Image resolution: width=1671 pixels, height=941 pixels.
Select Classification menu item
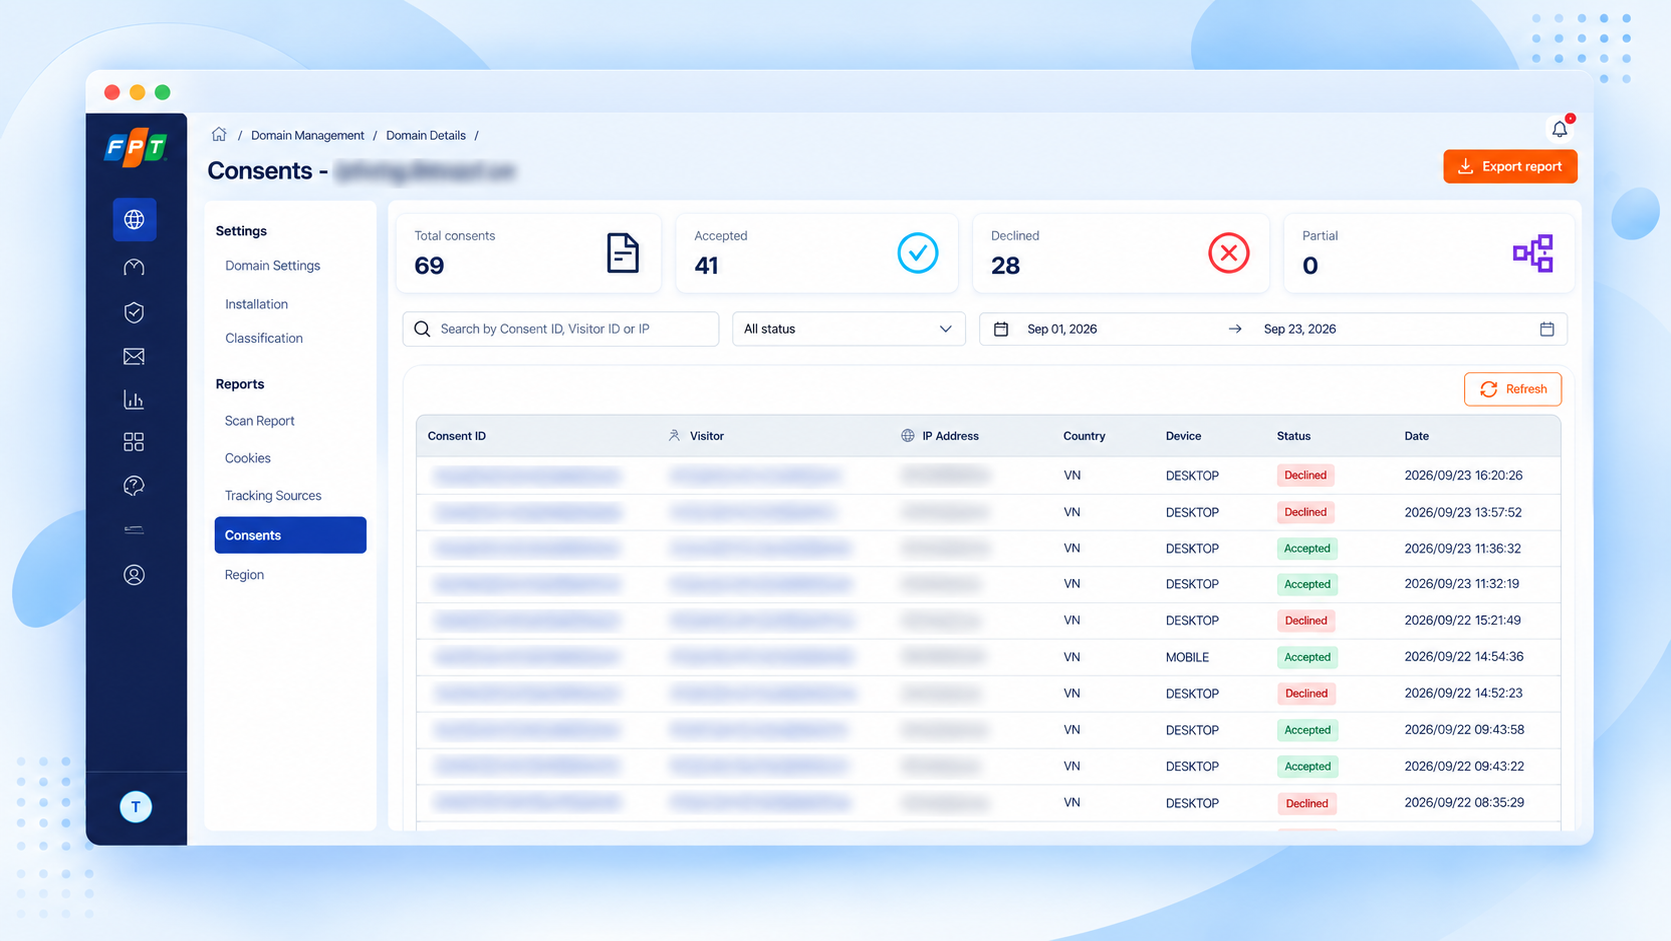pyautogui.click(x=264, y=338)
